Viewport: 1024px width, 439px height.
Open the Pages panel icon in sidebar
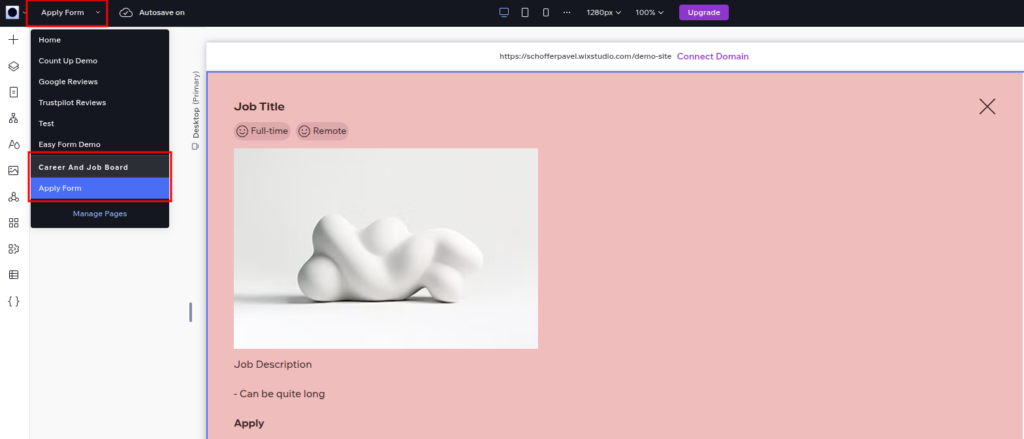coord(13,92)
